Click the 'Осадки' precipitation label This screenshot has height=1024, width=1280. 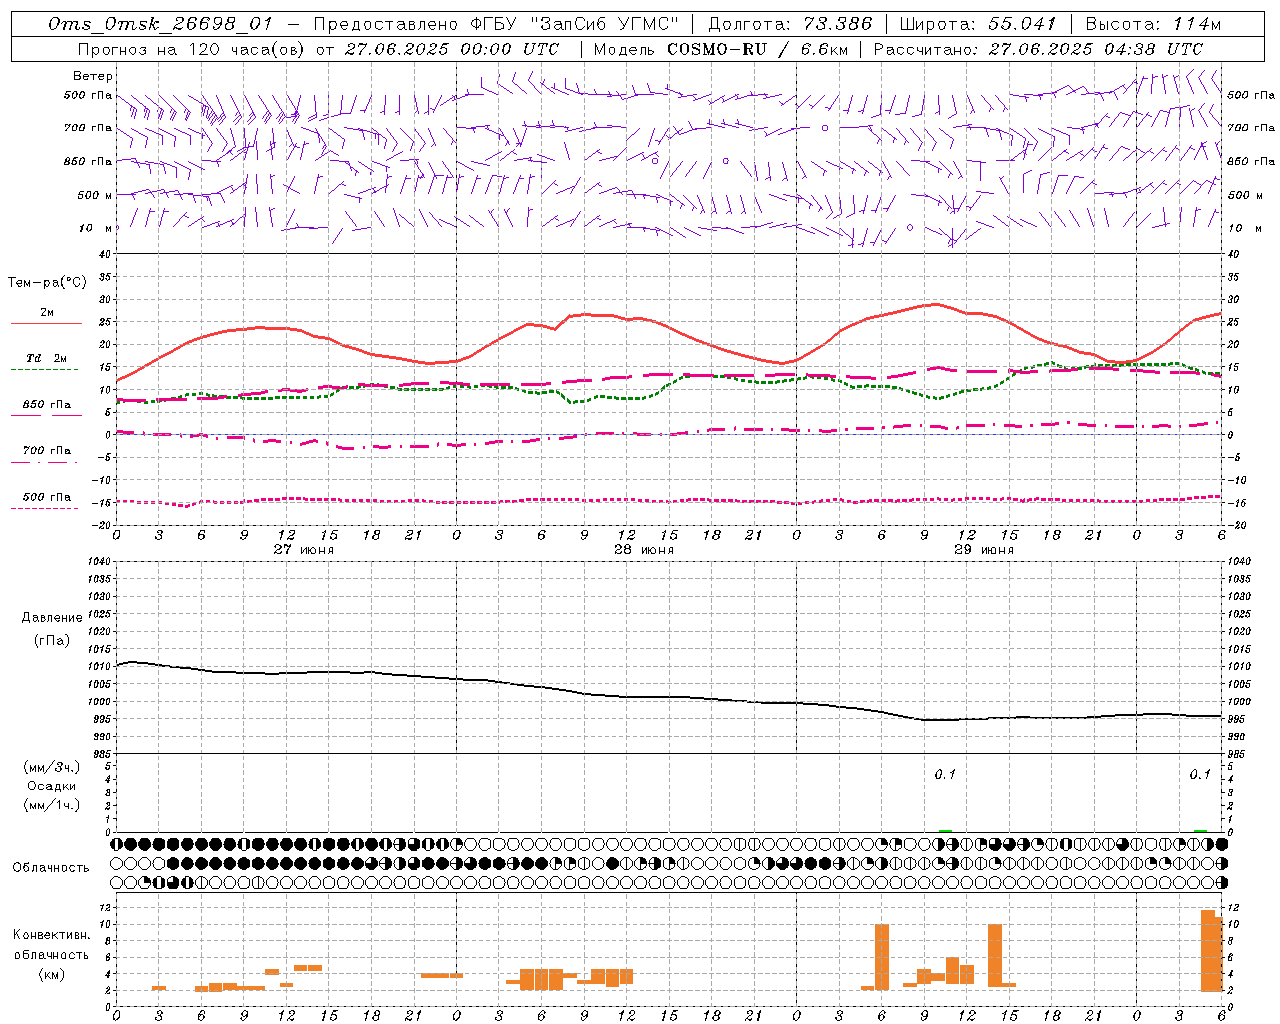[x=52, y=786]
